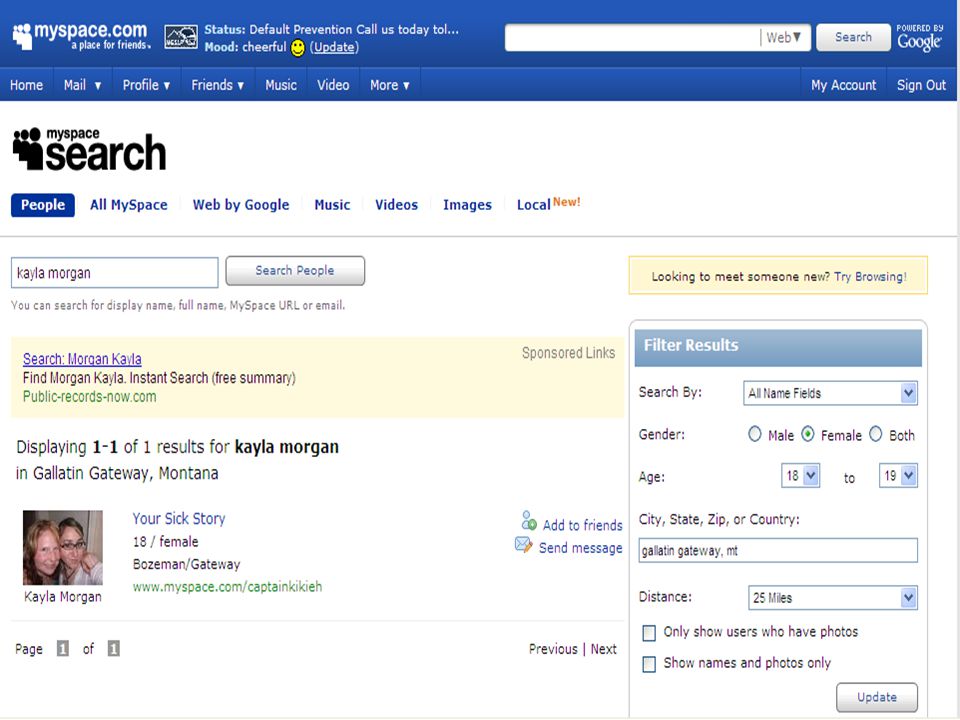The height and width of the screenshot is (720, 960).
Task: Open Public-records-now.com link
Action: coord(89,397)
